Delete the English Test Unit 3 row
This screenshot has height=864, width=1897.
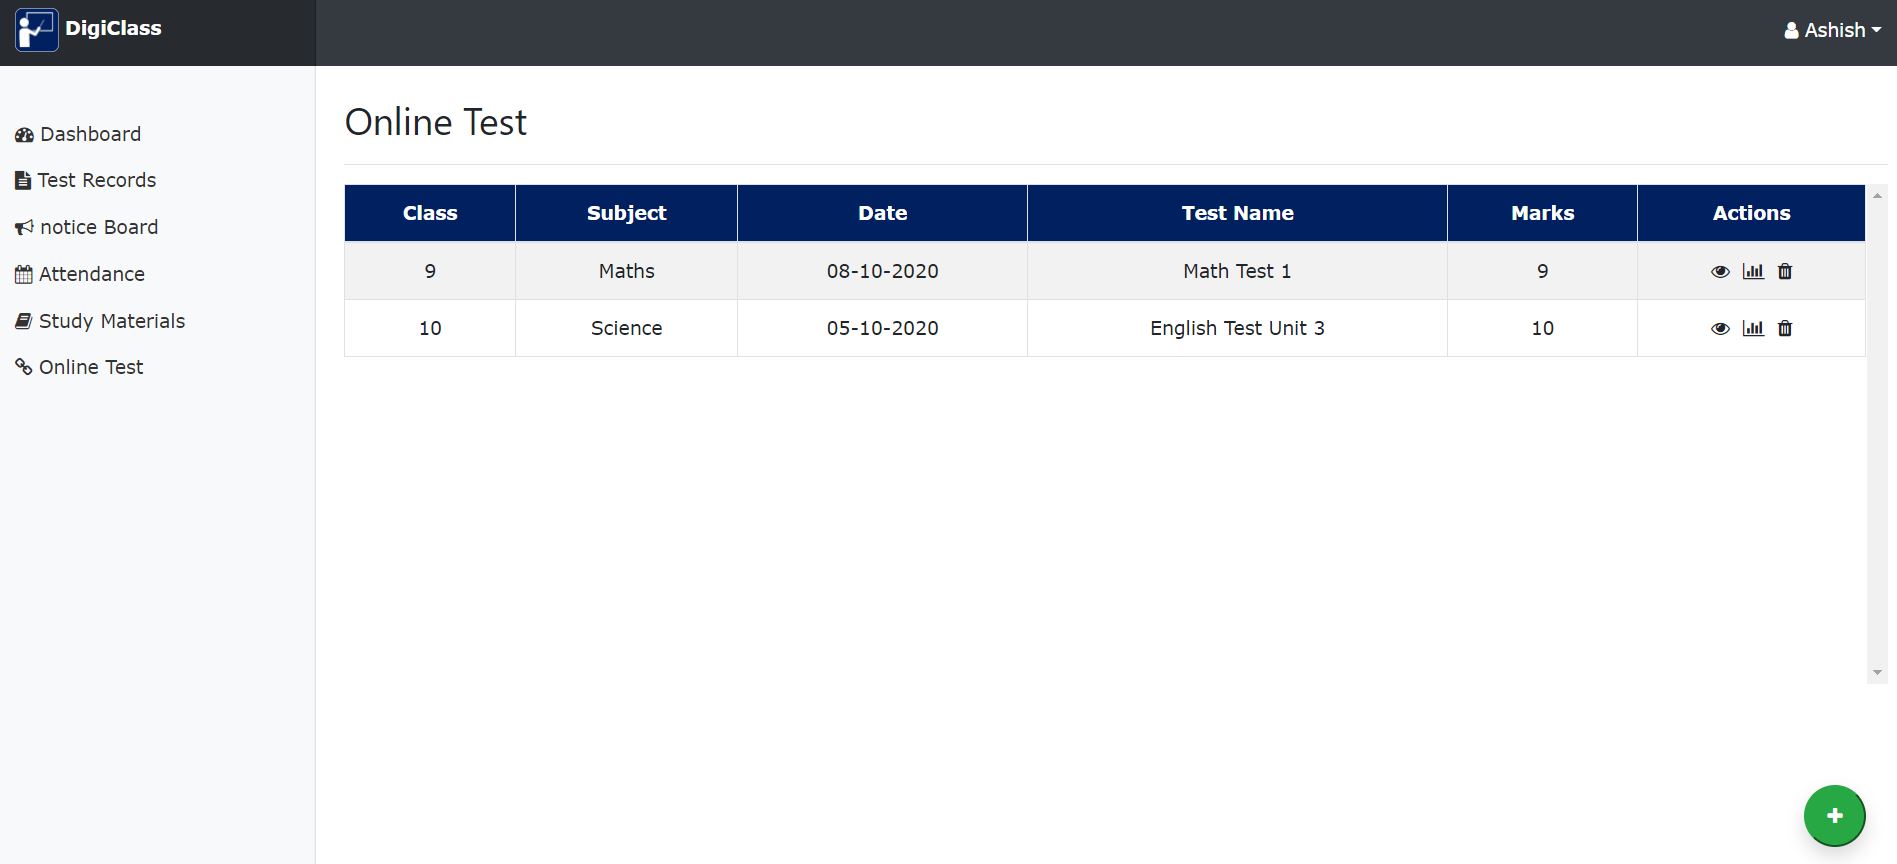tap(1785, 328)
